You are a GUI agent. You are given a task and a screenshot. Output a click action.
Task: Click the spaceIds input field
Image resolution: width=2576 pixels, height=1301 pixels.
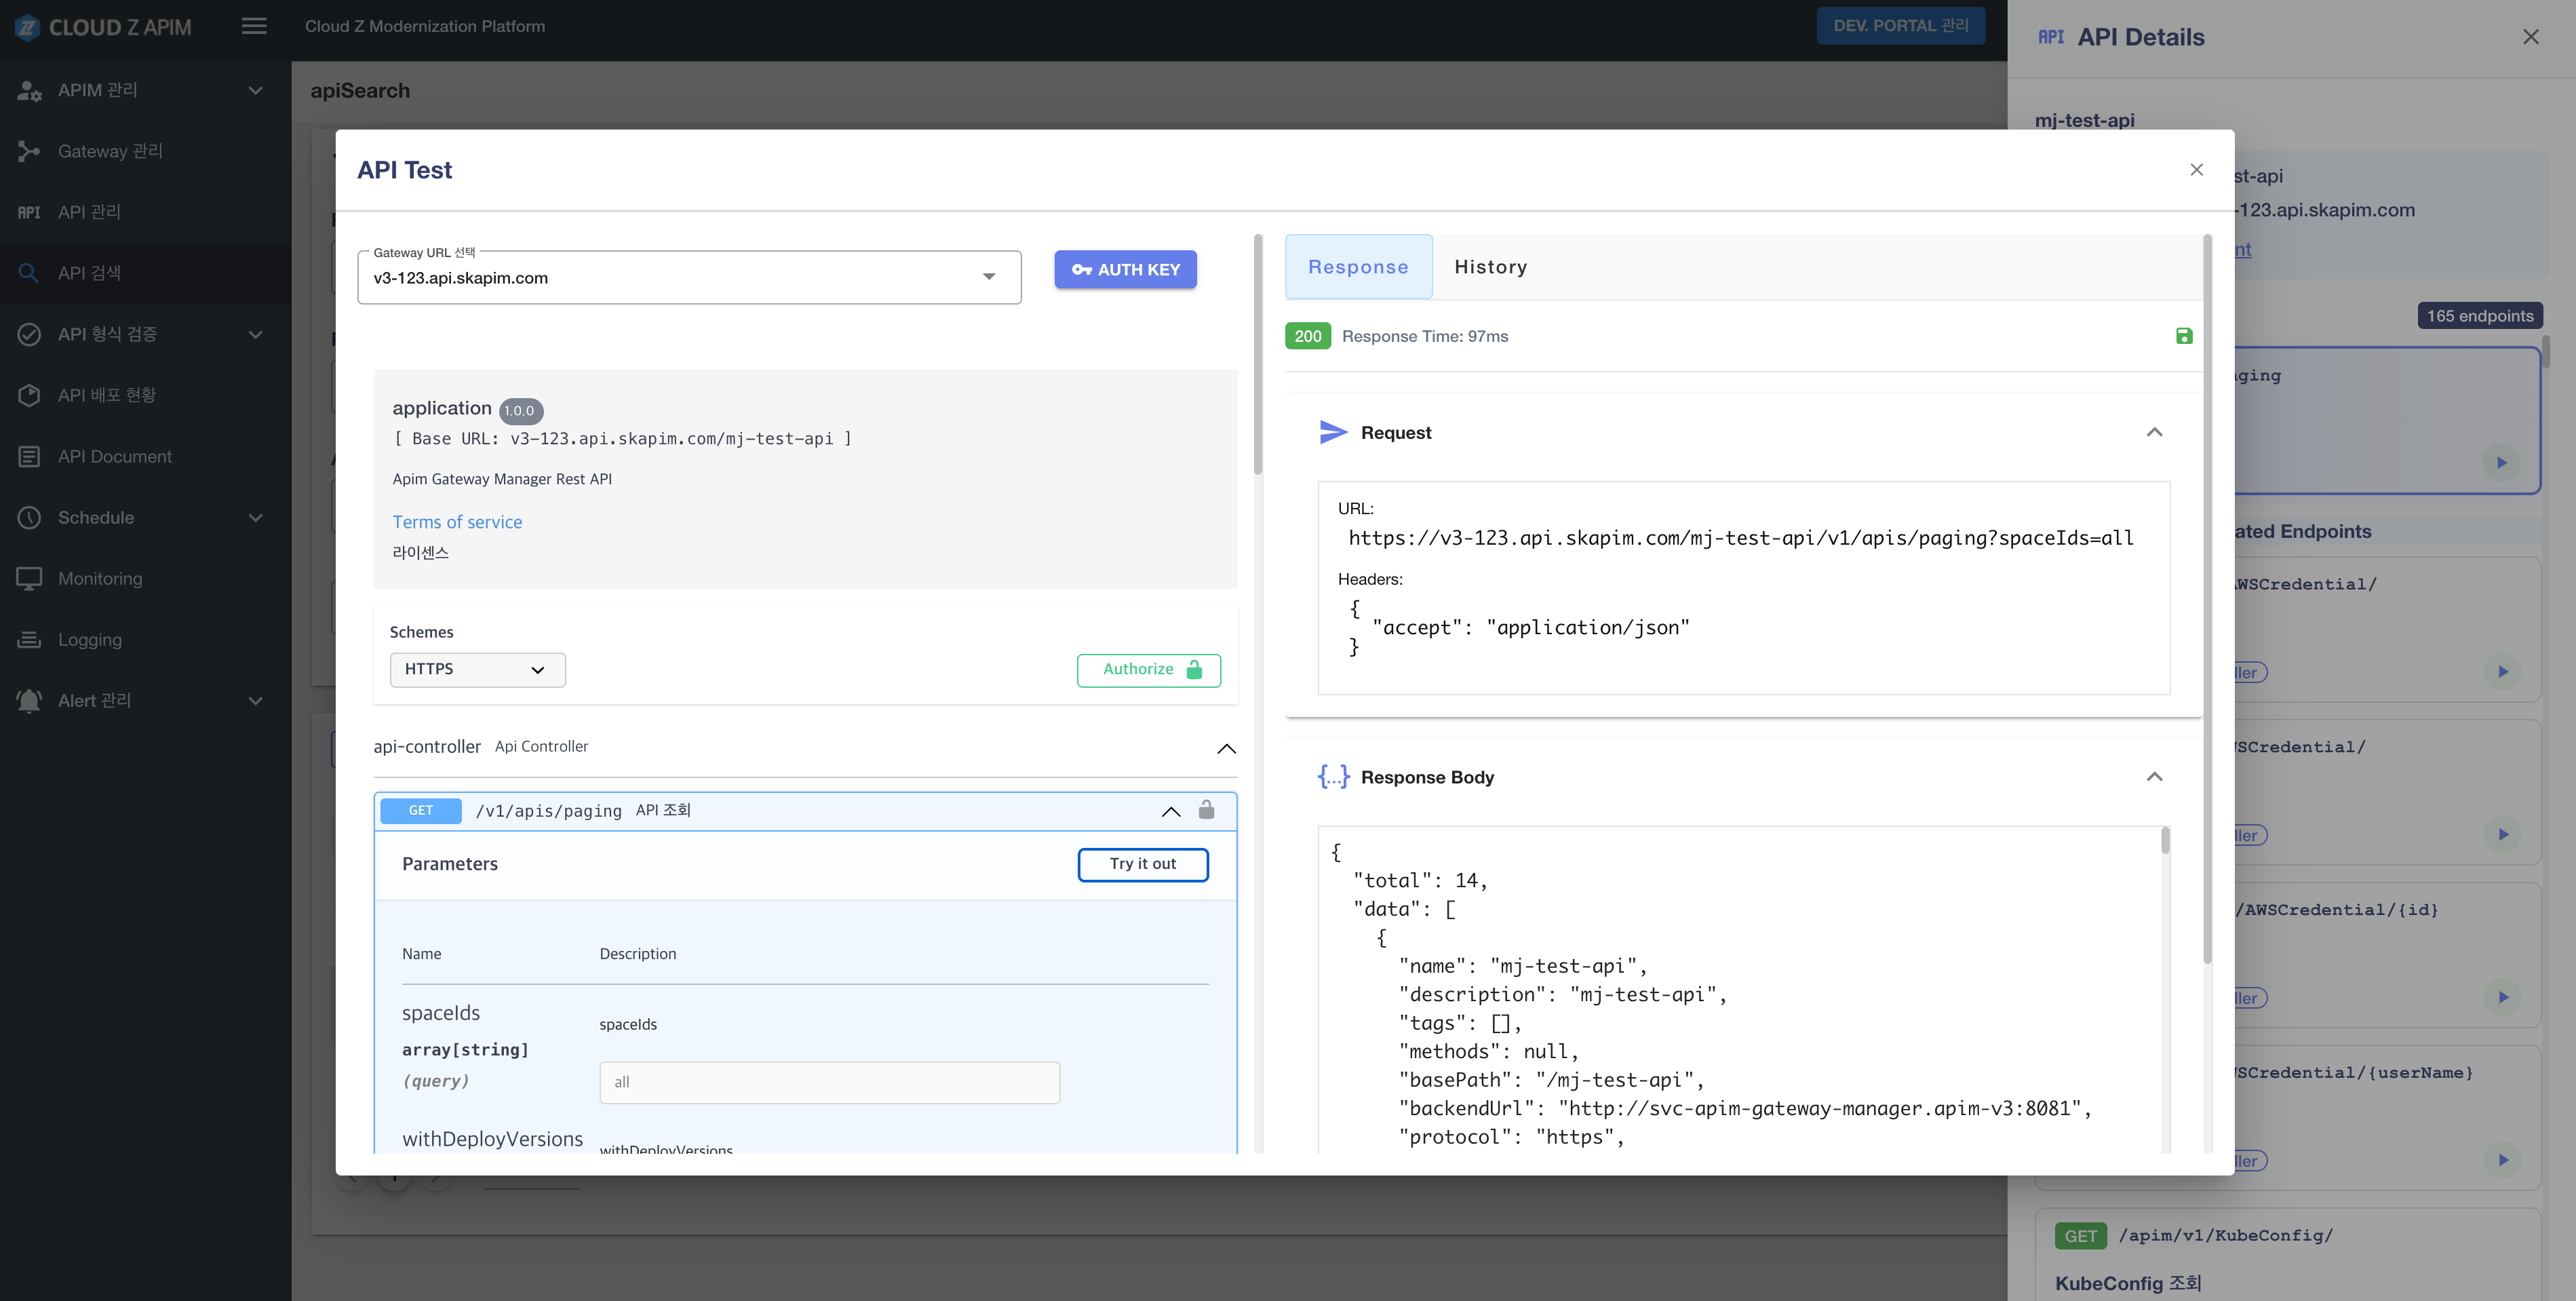point(829,1082)
